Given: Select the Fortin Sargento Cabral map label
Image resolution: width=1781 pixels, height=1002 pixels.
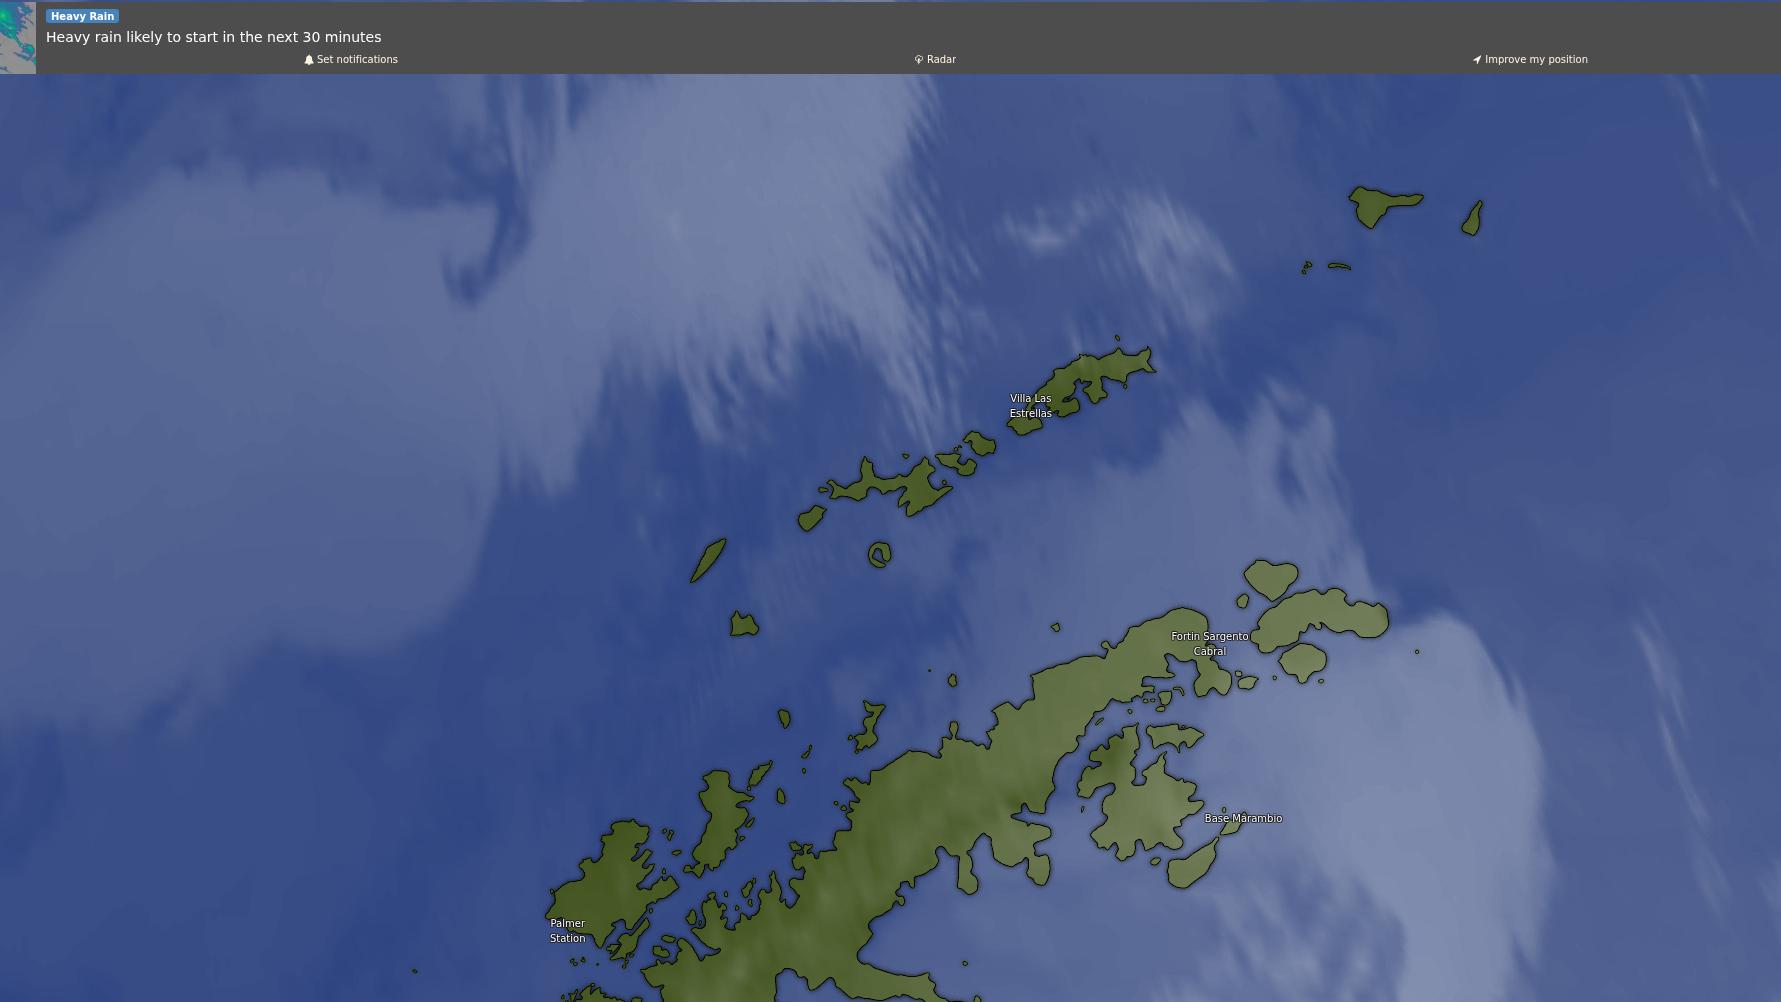Looking at the screenshot, I should click(1209, 643).
